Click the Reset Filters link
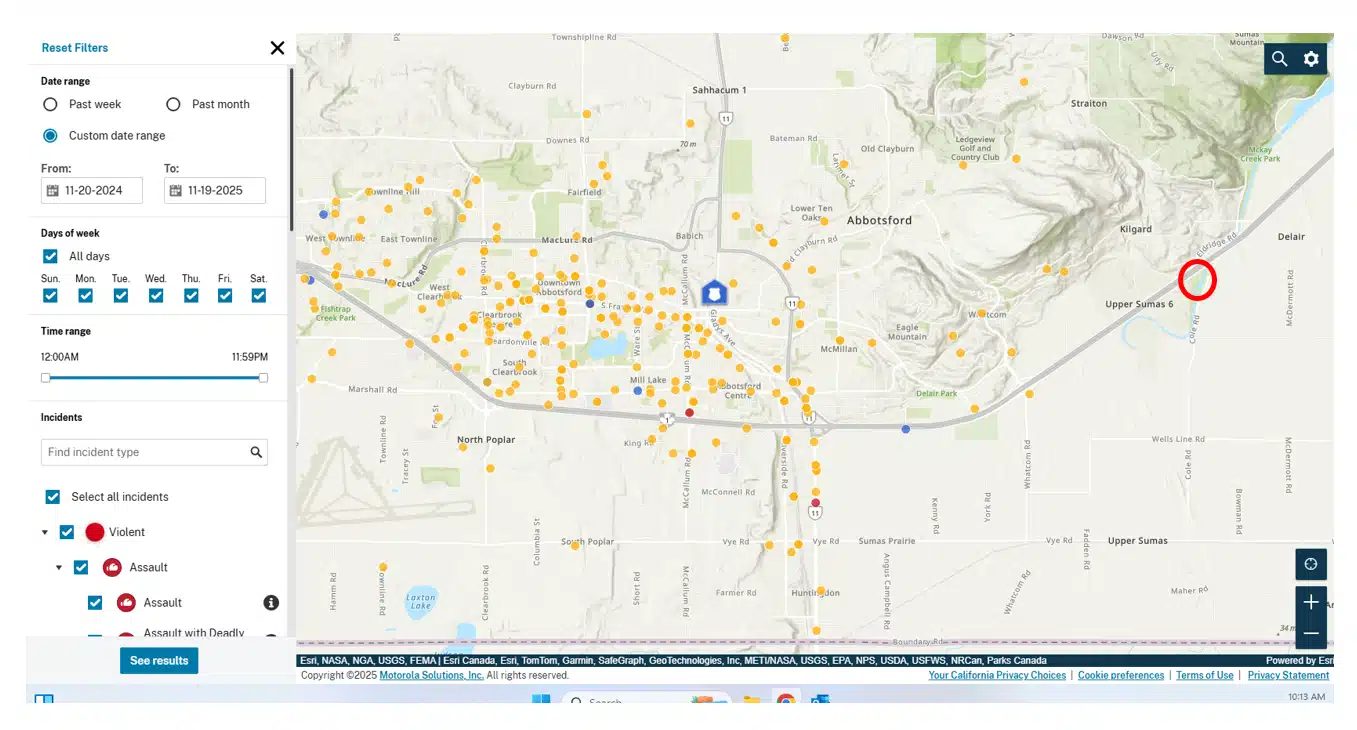The width and height of the screenshot is (1357, 730). point(75,48)
